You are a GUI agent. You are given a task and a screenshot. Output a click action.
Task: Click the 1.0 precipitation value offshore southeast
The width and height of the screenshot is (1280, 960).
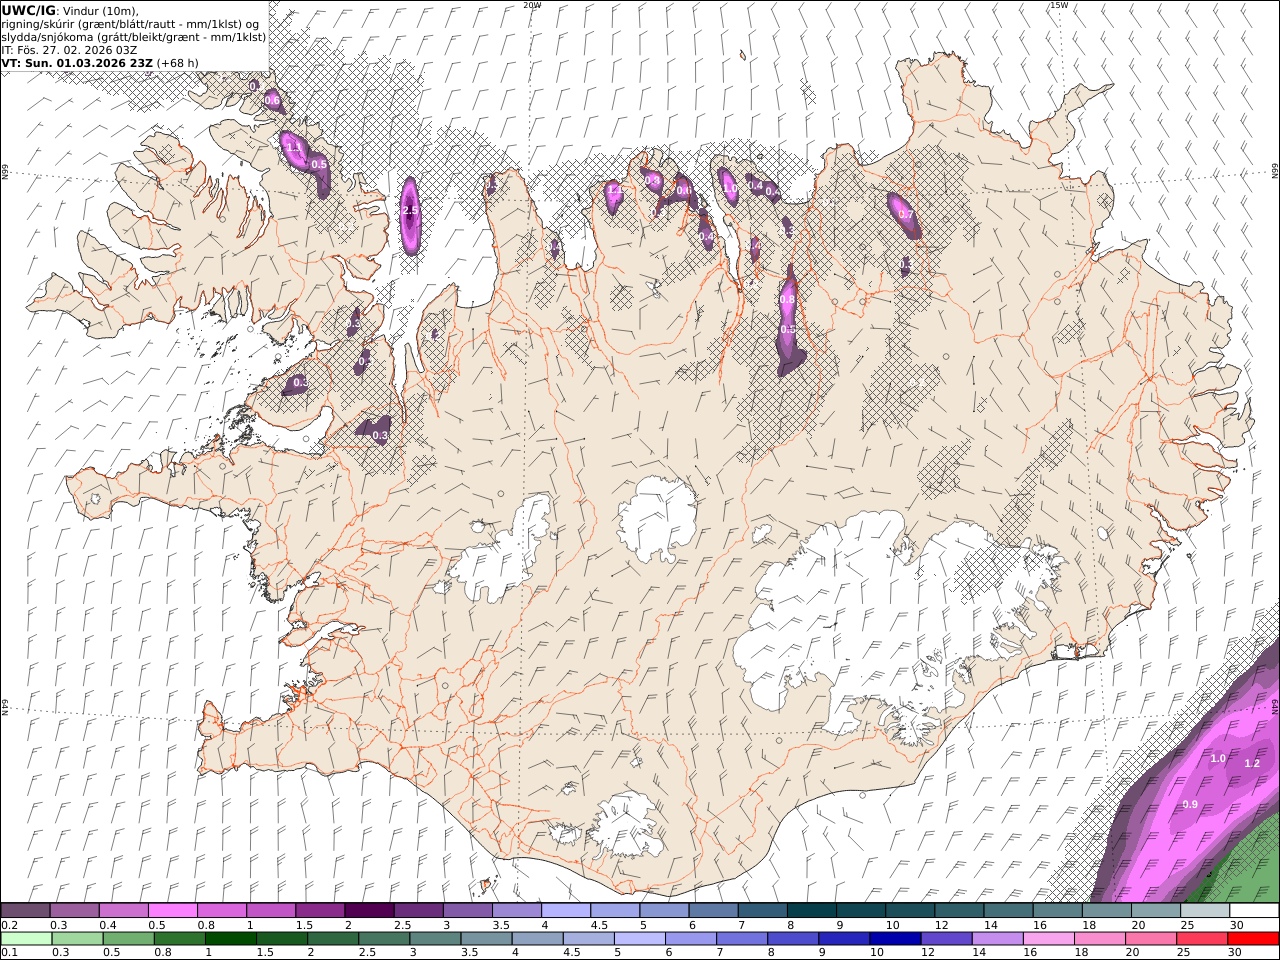[1218, 759]
